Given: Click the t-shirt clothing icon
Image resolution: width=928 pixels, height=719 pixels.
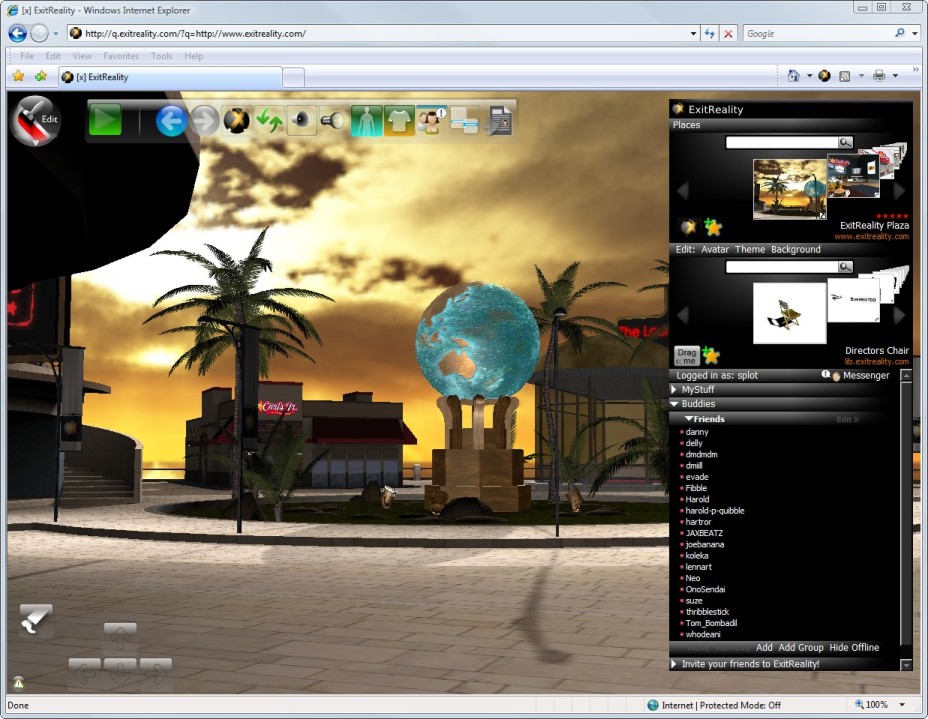Looking at the screenshot, I should click(399, 121).
